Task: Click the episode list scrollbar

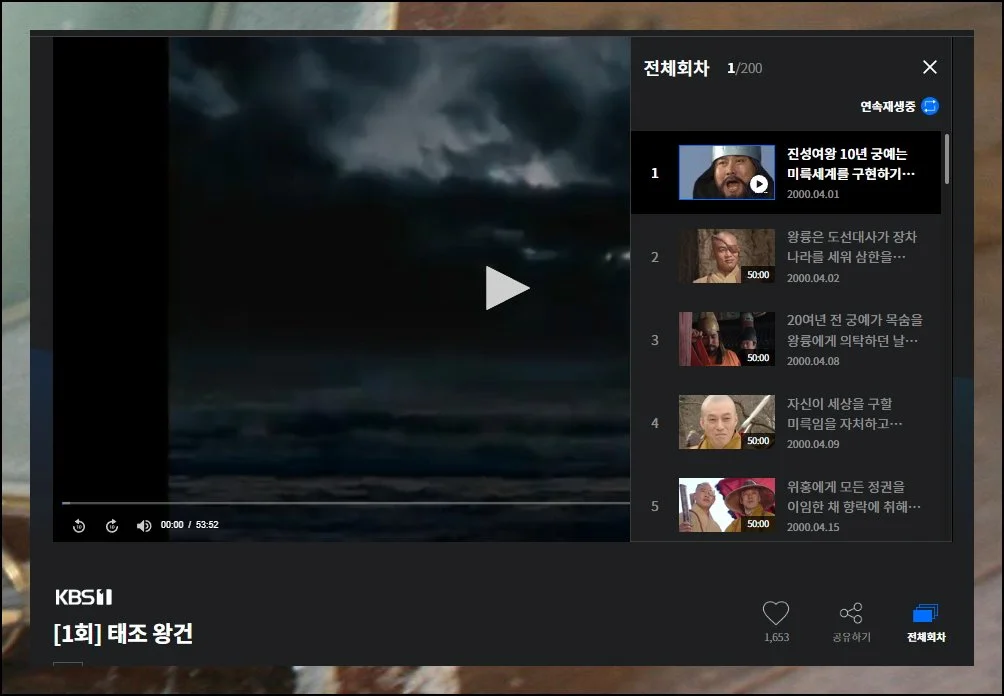Action: (946, 160)
